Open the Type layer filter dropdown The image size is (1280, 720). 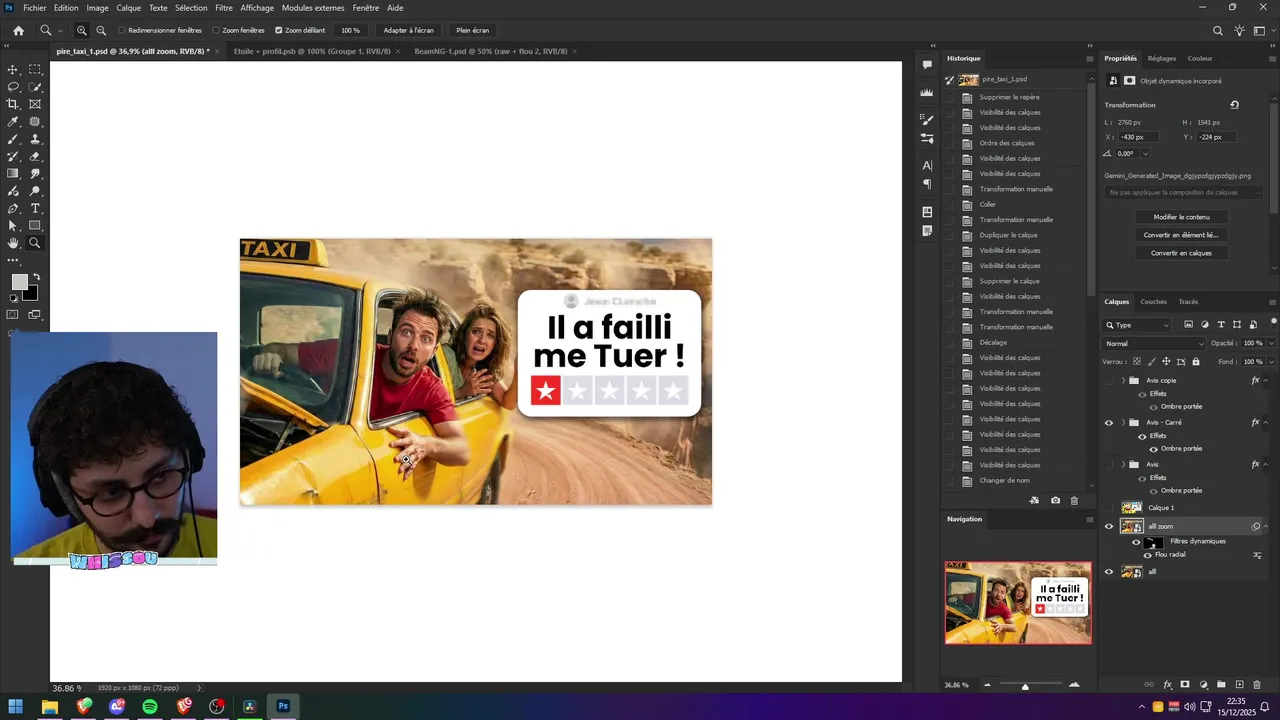click(x=1137, y=325)
